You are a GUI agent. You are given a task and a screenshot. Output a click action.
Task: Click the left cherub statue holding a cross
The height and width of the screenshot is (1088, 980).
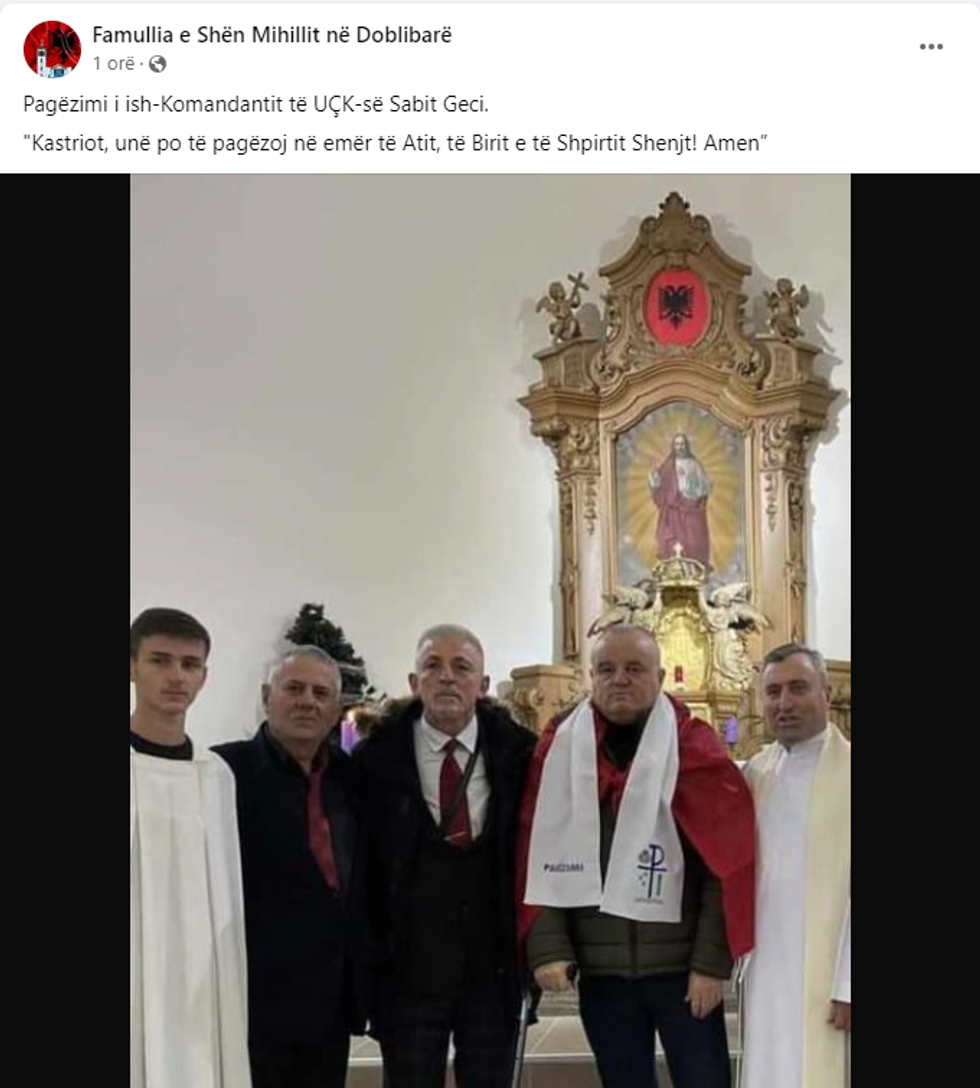563,308
